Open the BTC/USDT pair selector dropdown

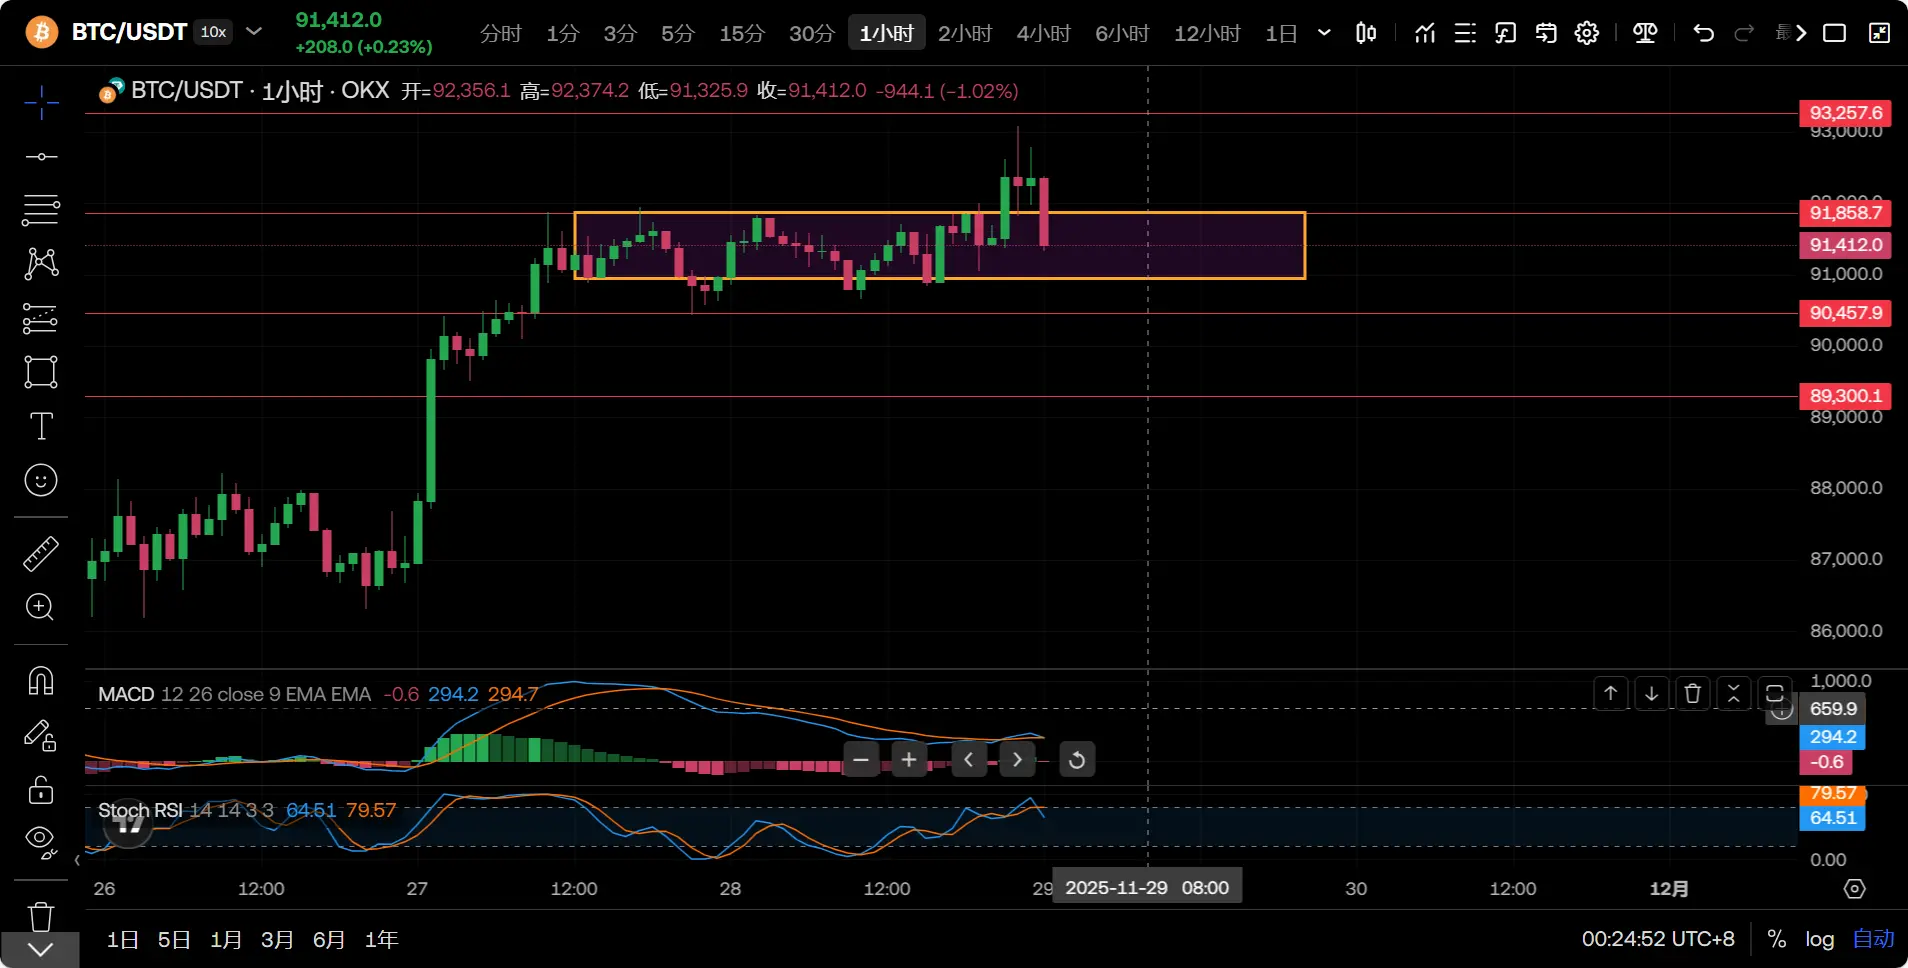point(254,31)
